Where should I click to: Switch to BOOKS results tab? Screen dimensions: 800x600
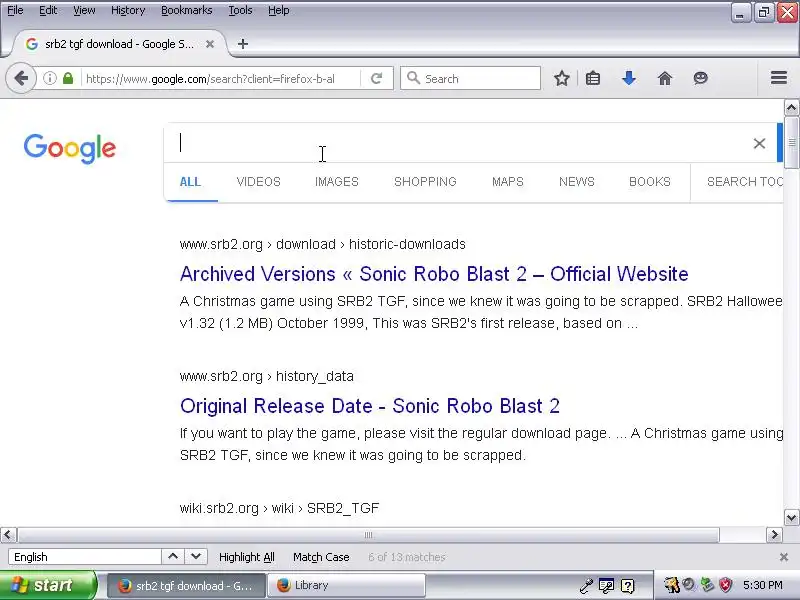[x=649, y=182]
